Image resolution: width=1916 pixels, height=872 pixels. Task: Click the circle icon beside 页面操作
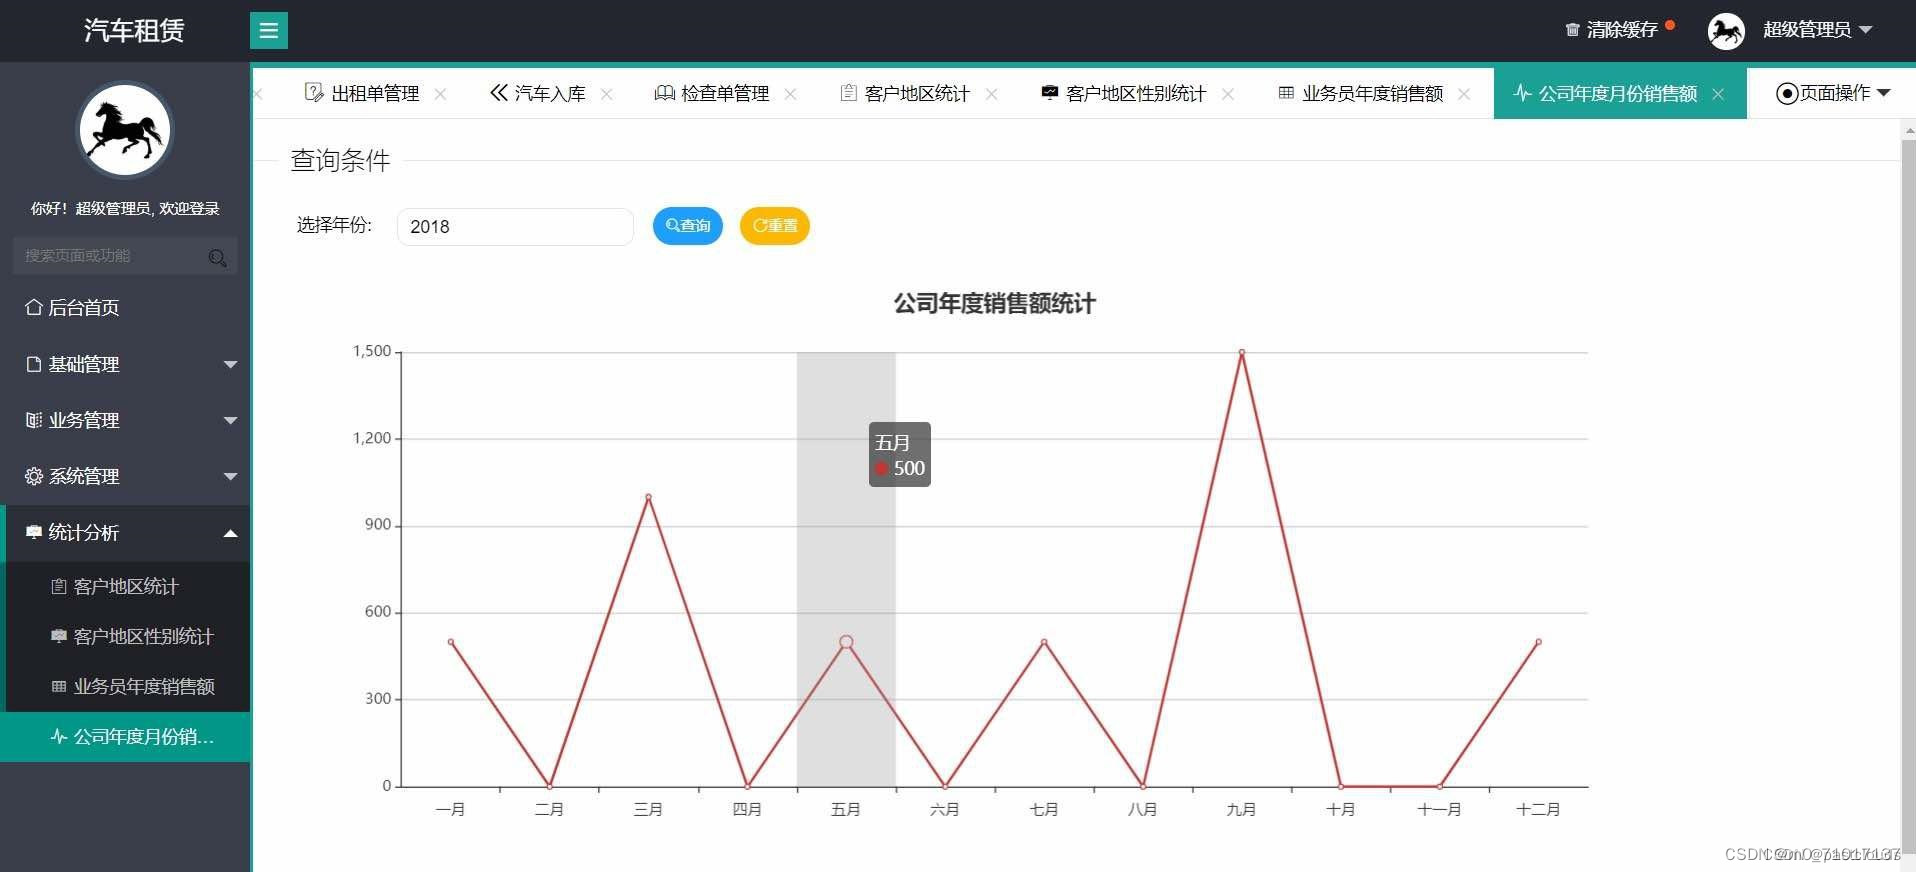pos(1787,93)
